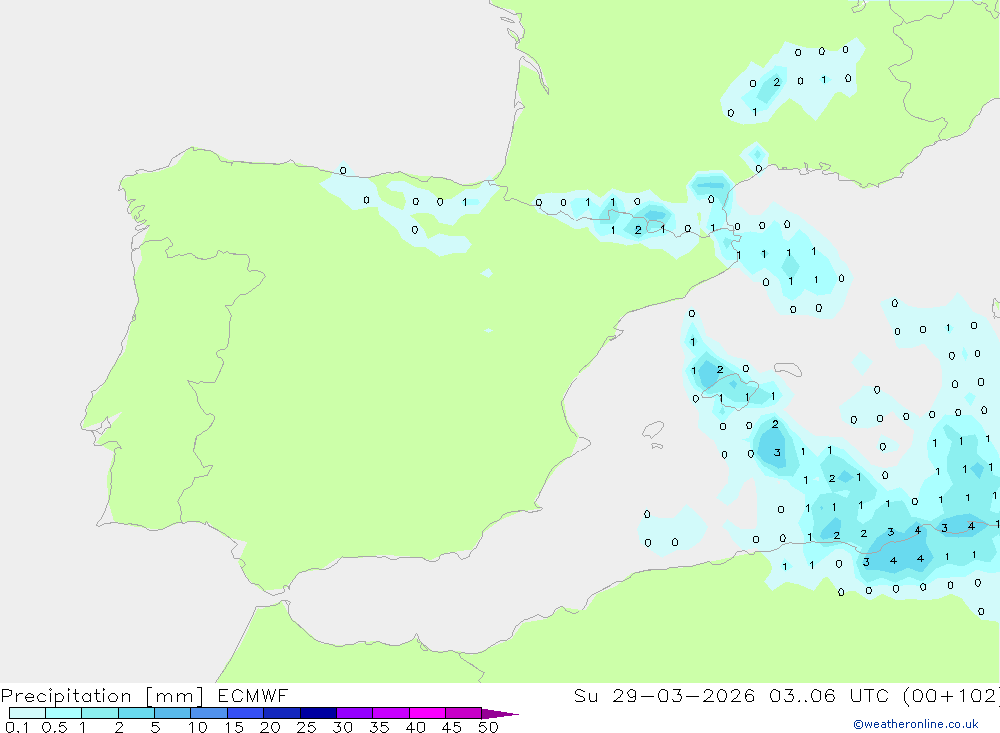Click the '0.1' legend scale label

click(17, 727)
